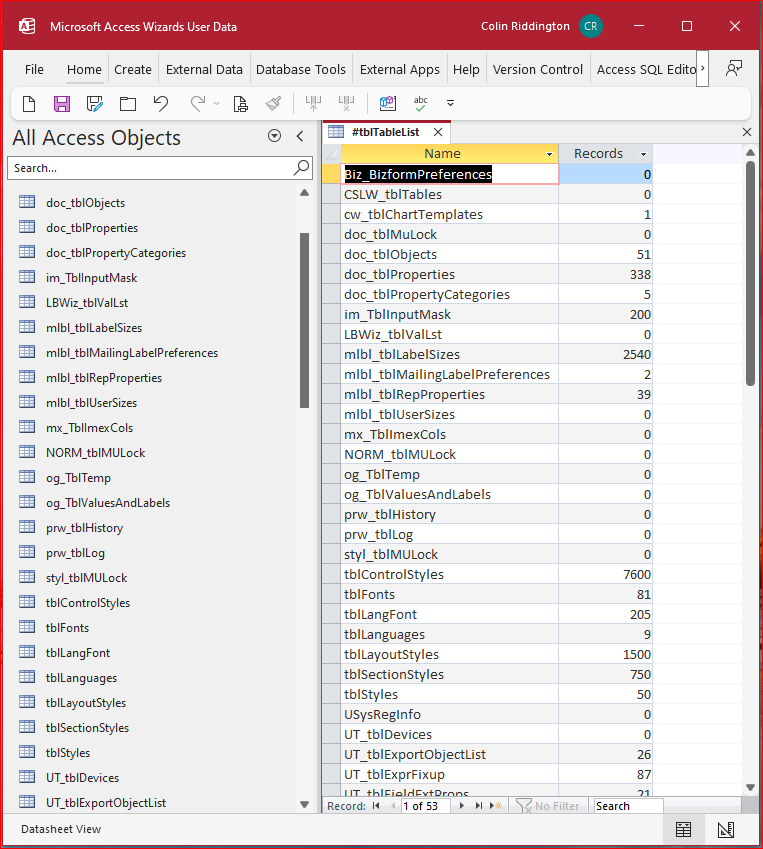Open the CR account avatar
763x849 pixels.
pos(591,26)
